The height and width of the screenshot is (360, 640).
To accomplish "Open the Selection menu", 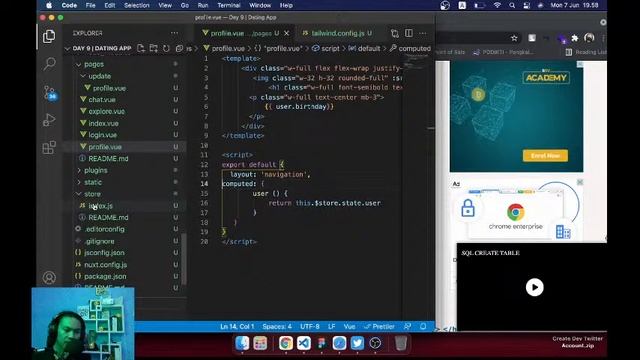I will (136, 5).
